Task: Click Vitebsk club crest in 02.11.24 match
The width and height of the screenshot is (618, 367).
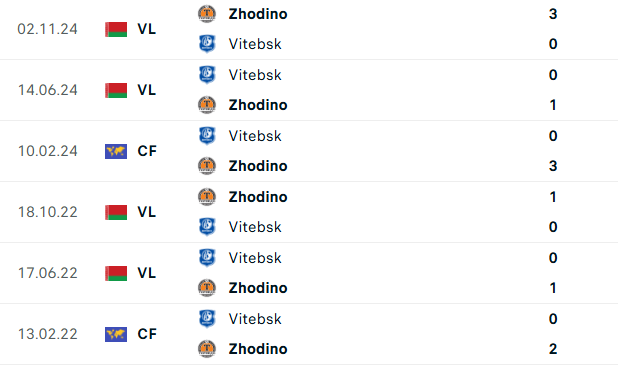Action: tap(207, 44)
